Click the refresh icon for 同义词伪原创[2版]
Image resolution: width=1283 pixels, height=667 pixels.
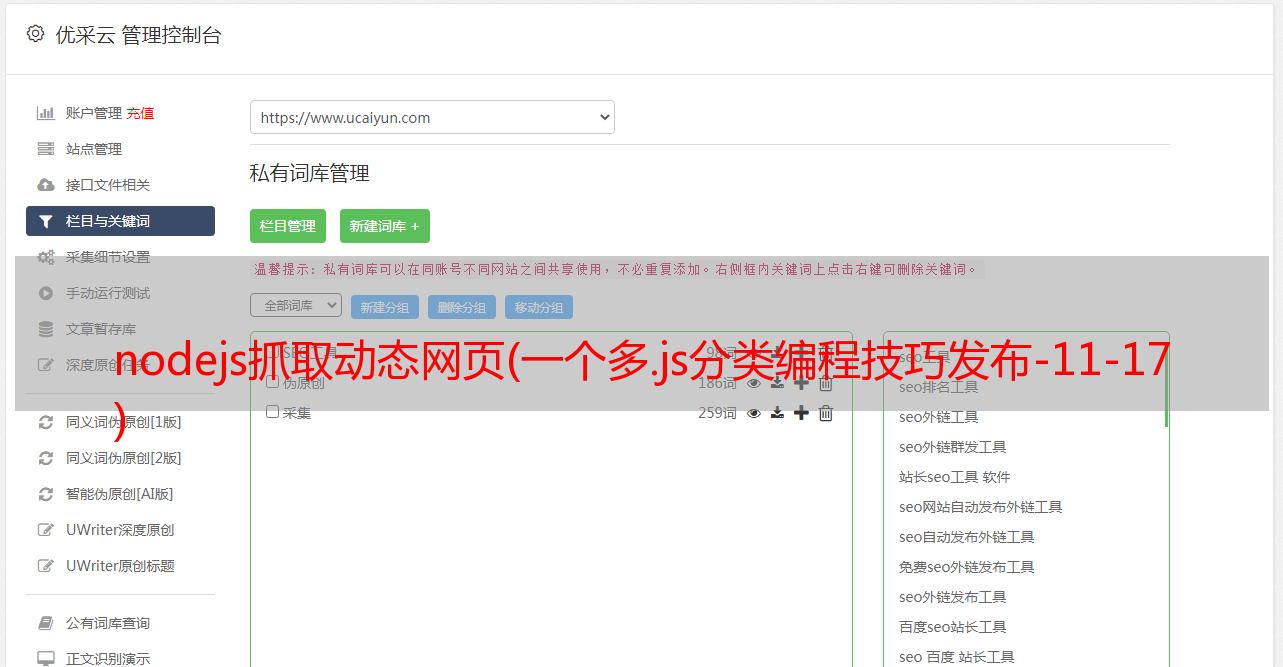[x=46, y=458]
